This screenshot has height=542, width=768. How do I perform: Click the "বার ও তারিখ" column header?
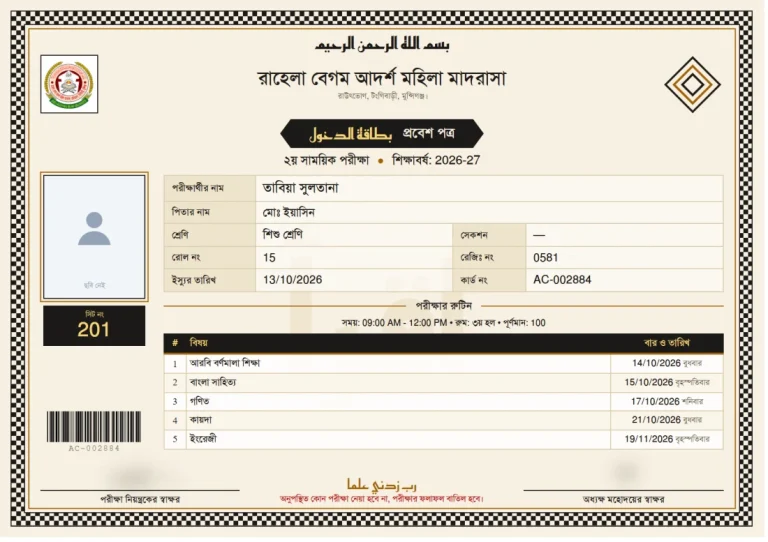point(667,343)
